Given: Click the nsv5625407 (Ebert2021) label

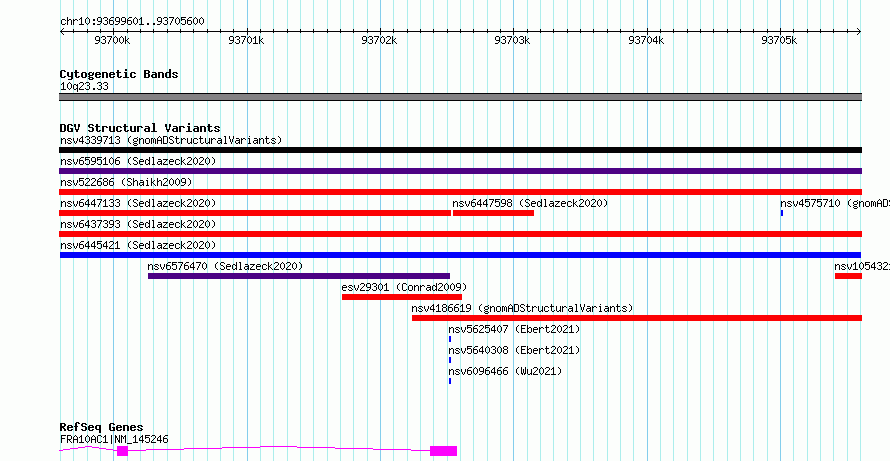Looking at the screenshot, I should [514, 329].
